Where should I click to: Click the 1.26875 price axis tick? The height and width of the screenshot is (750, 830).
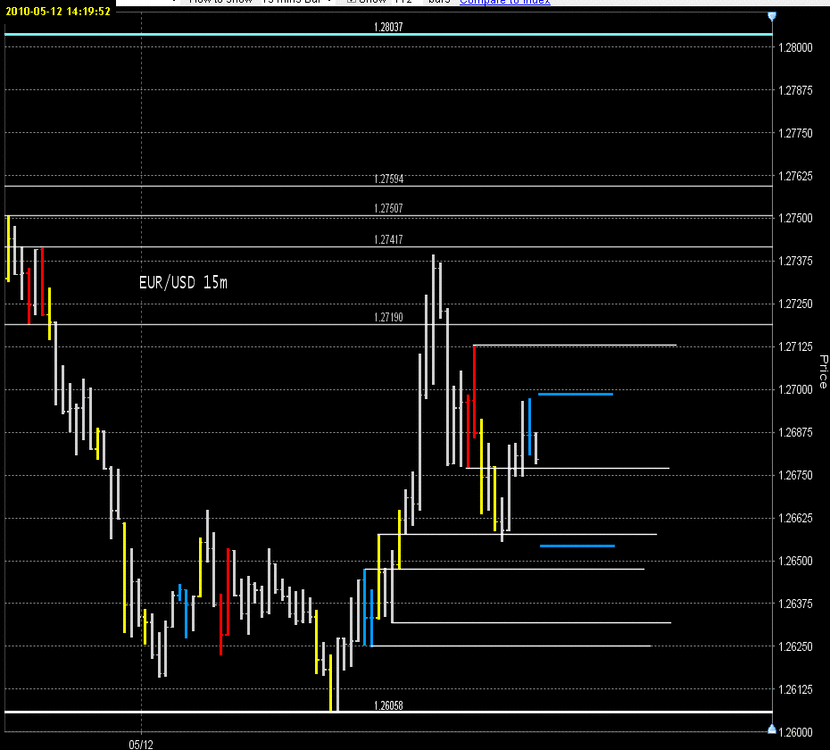click(795, 432)
